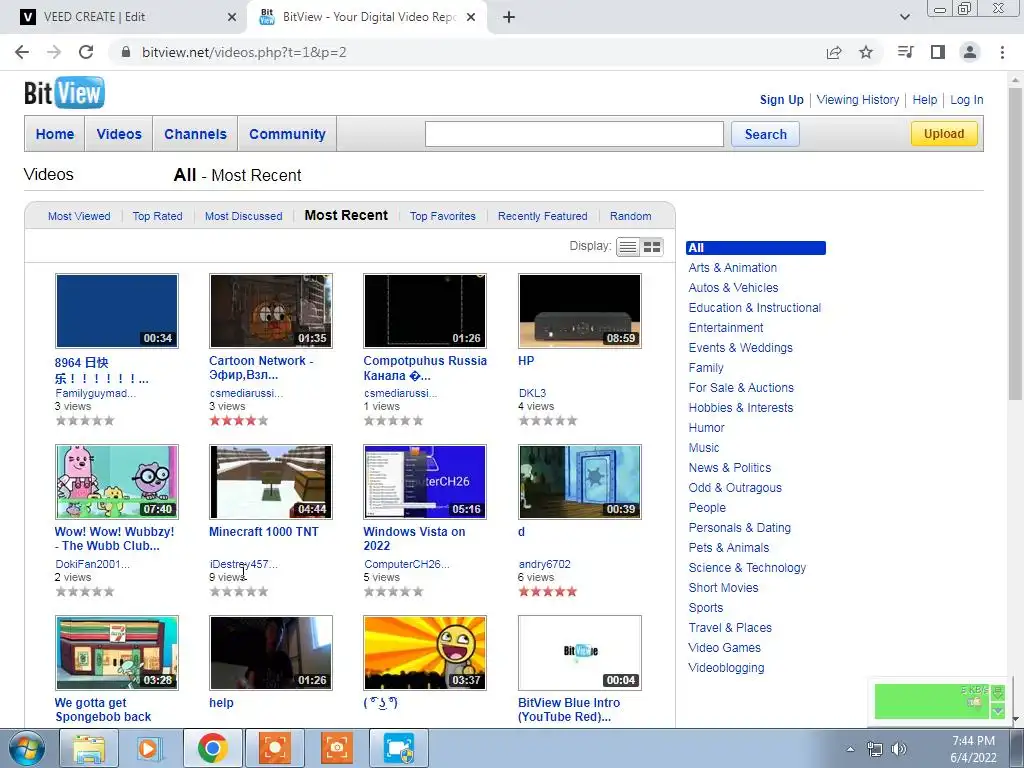Click the yellow Upload button
Screen dimensions: 1024x768
[944, 134]
